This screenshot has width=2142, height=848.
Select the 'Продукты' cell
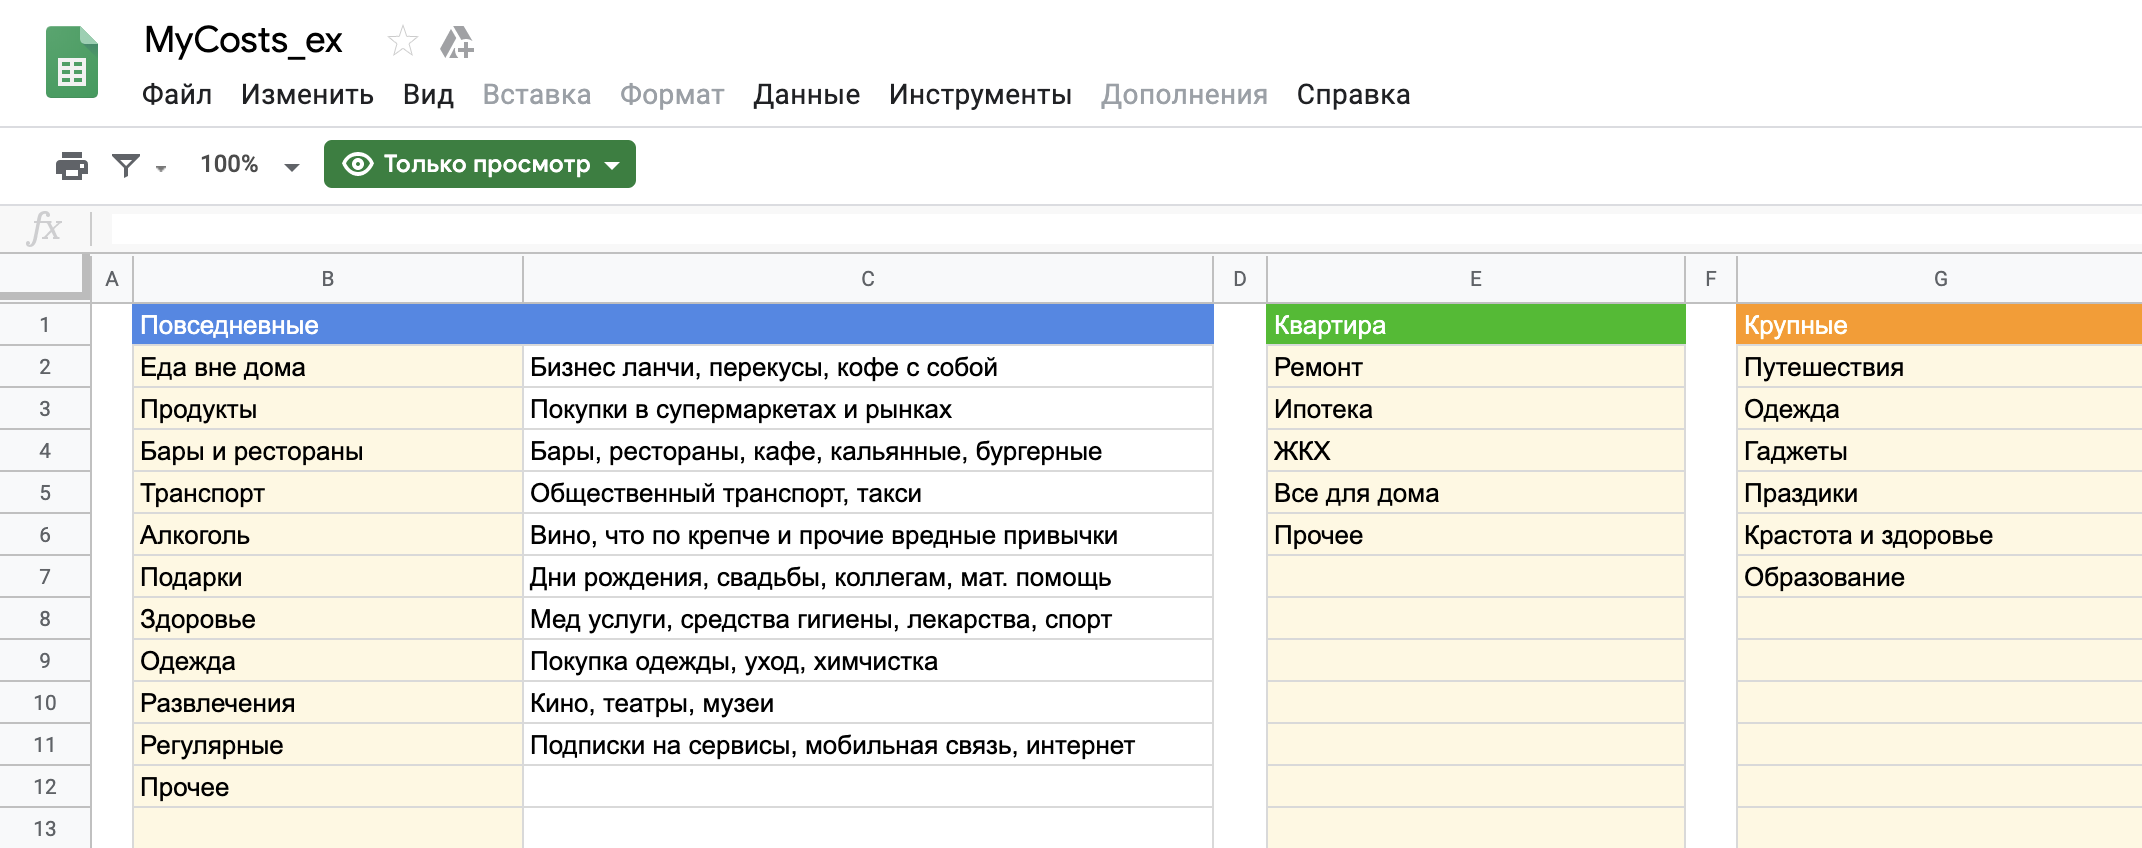coord(328,409)
